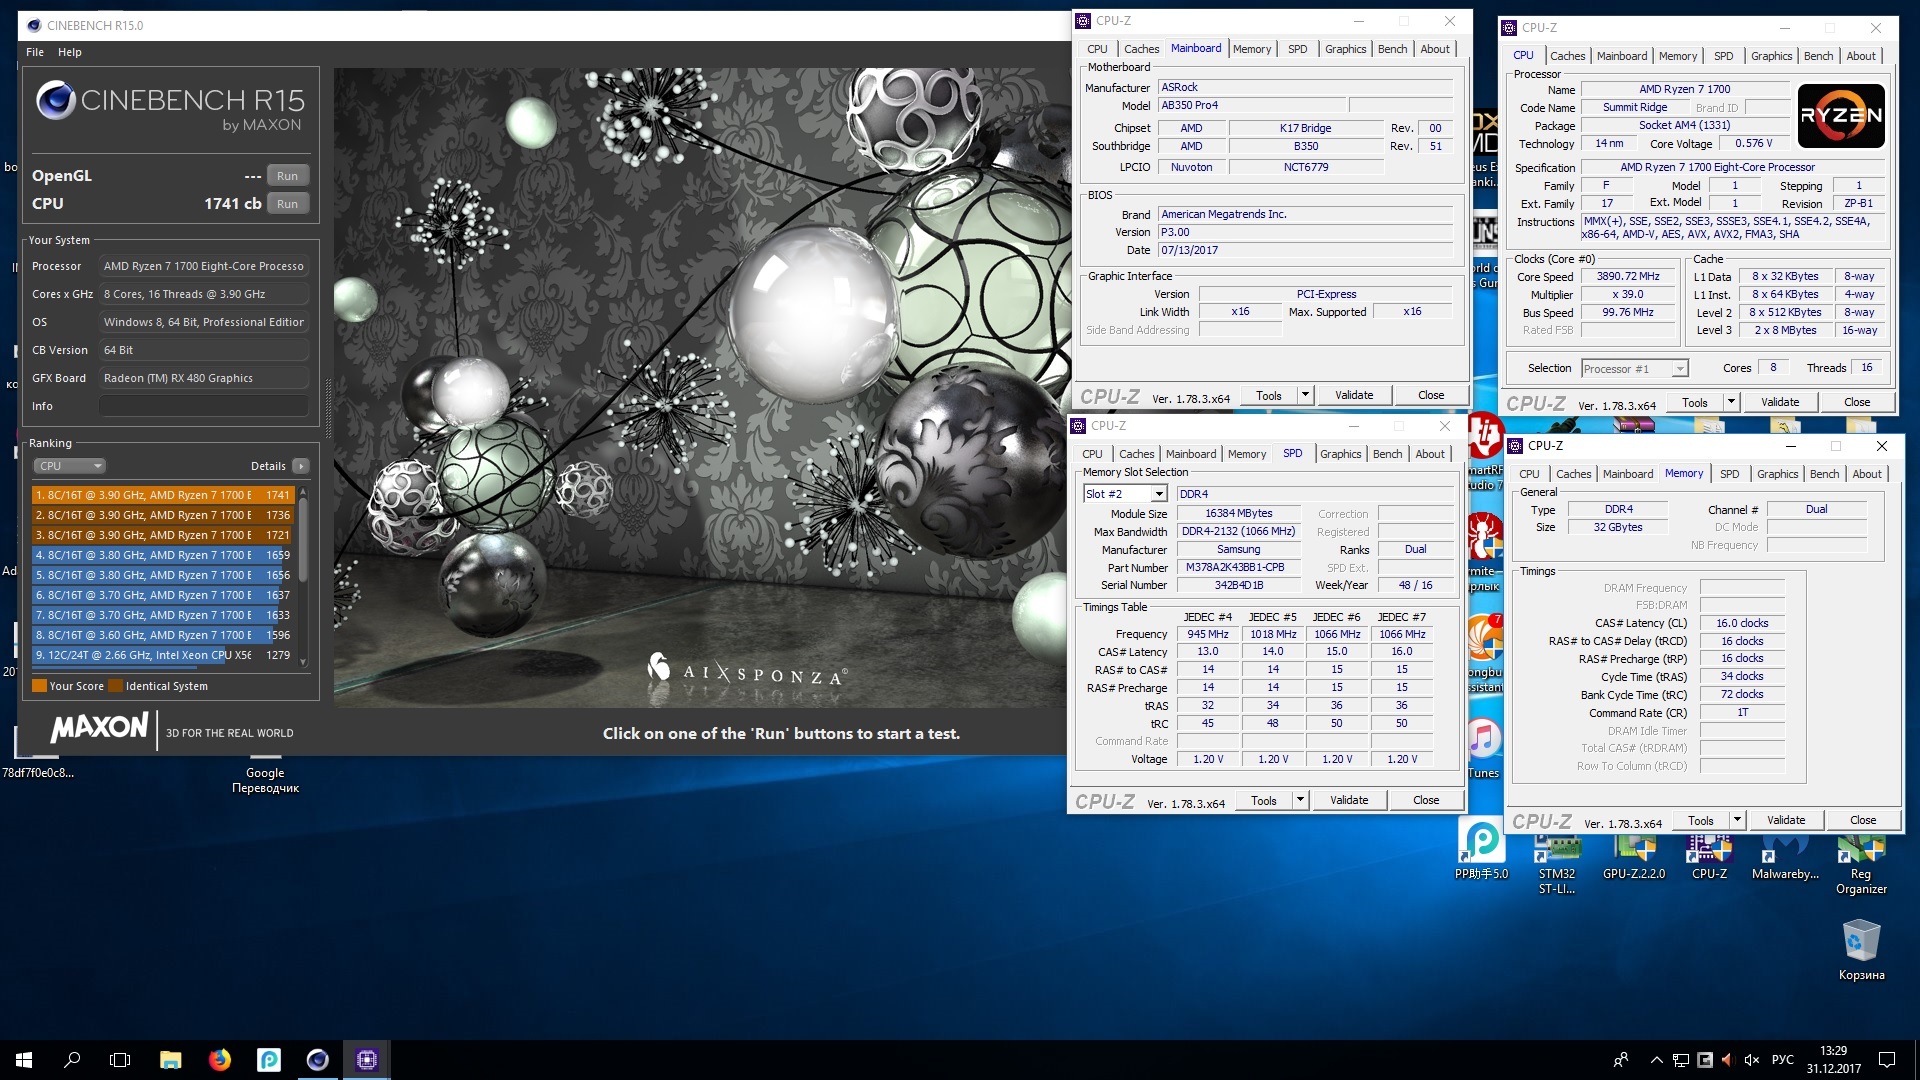Open File Explorer from taskbar
Viewport: 1920px width, 1080px height.
pyautogui.click(x=170, y=1060)
